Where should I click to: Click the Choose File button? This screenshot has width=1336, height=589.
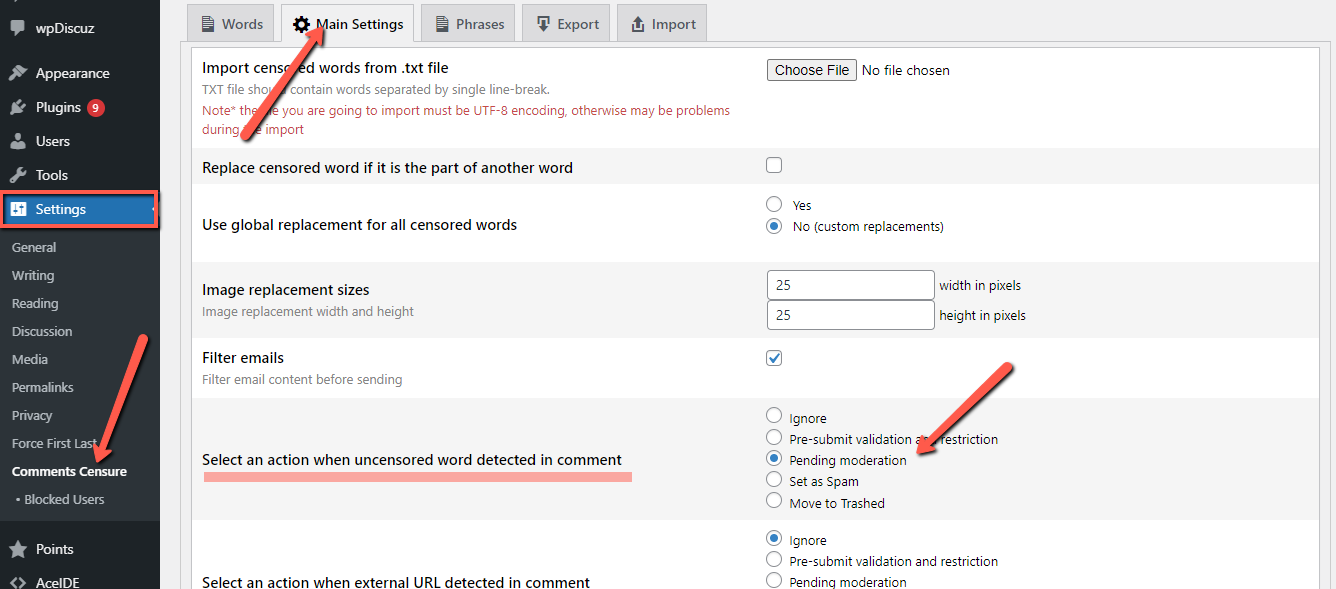pyautogui.click(x=811, y=70)
